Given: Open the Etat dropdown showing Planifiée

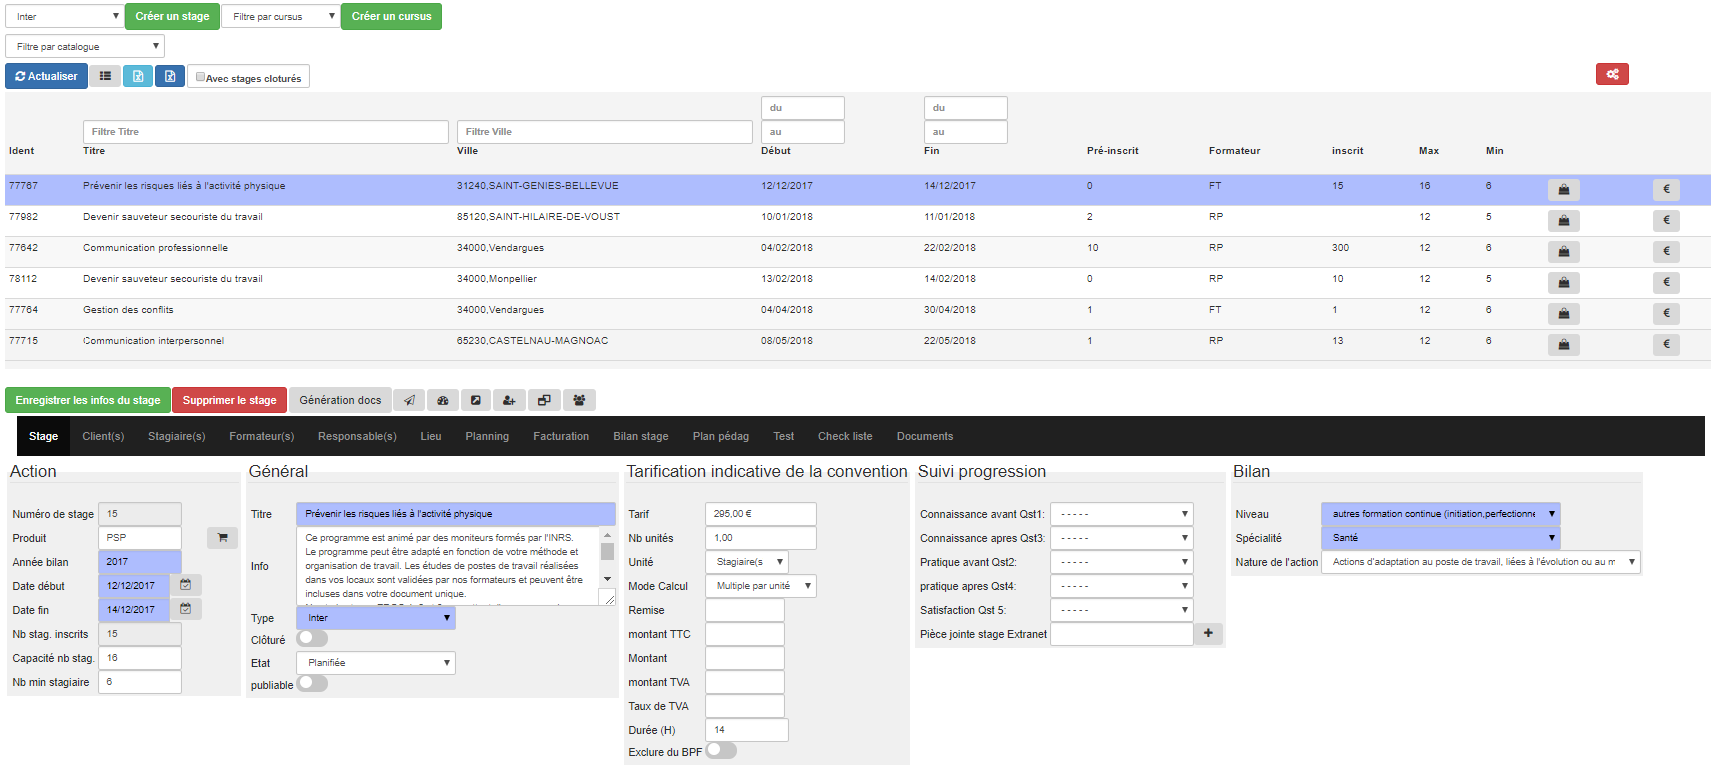Looking at the screenshot, I should coord(376,663).
